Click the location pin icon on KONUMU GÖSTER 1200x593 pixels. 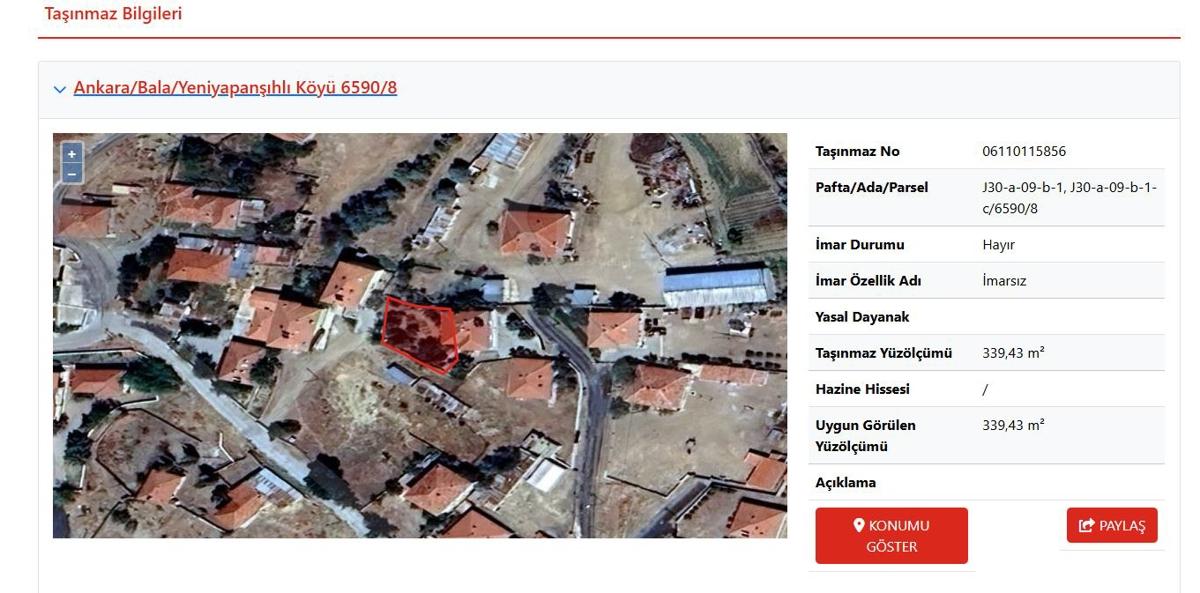(x=858, y=525)
